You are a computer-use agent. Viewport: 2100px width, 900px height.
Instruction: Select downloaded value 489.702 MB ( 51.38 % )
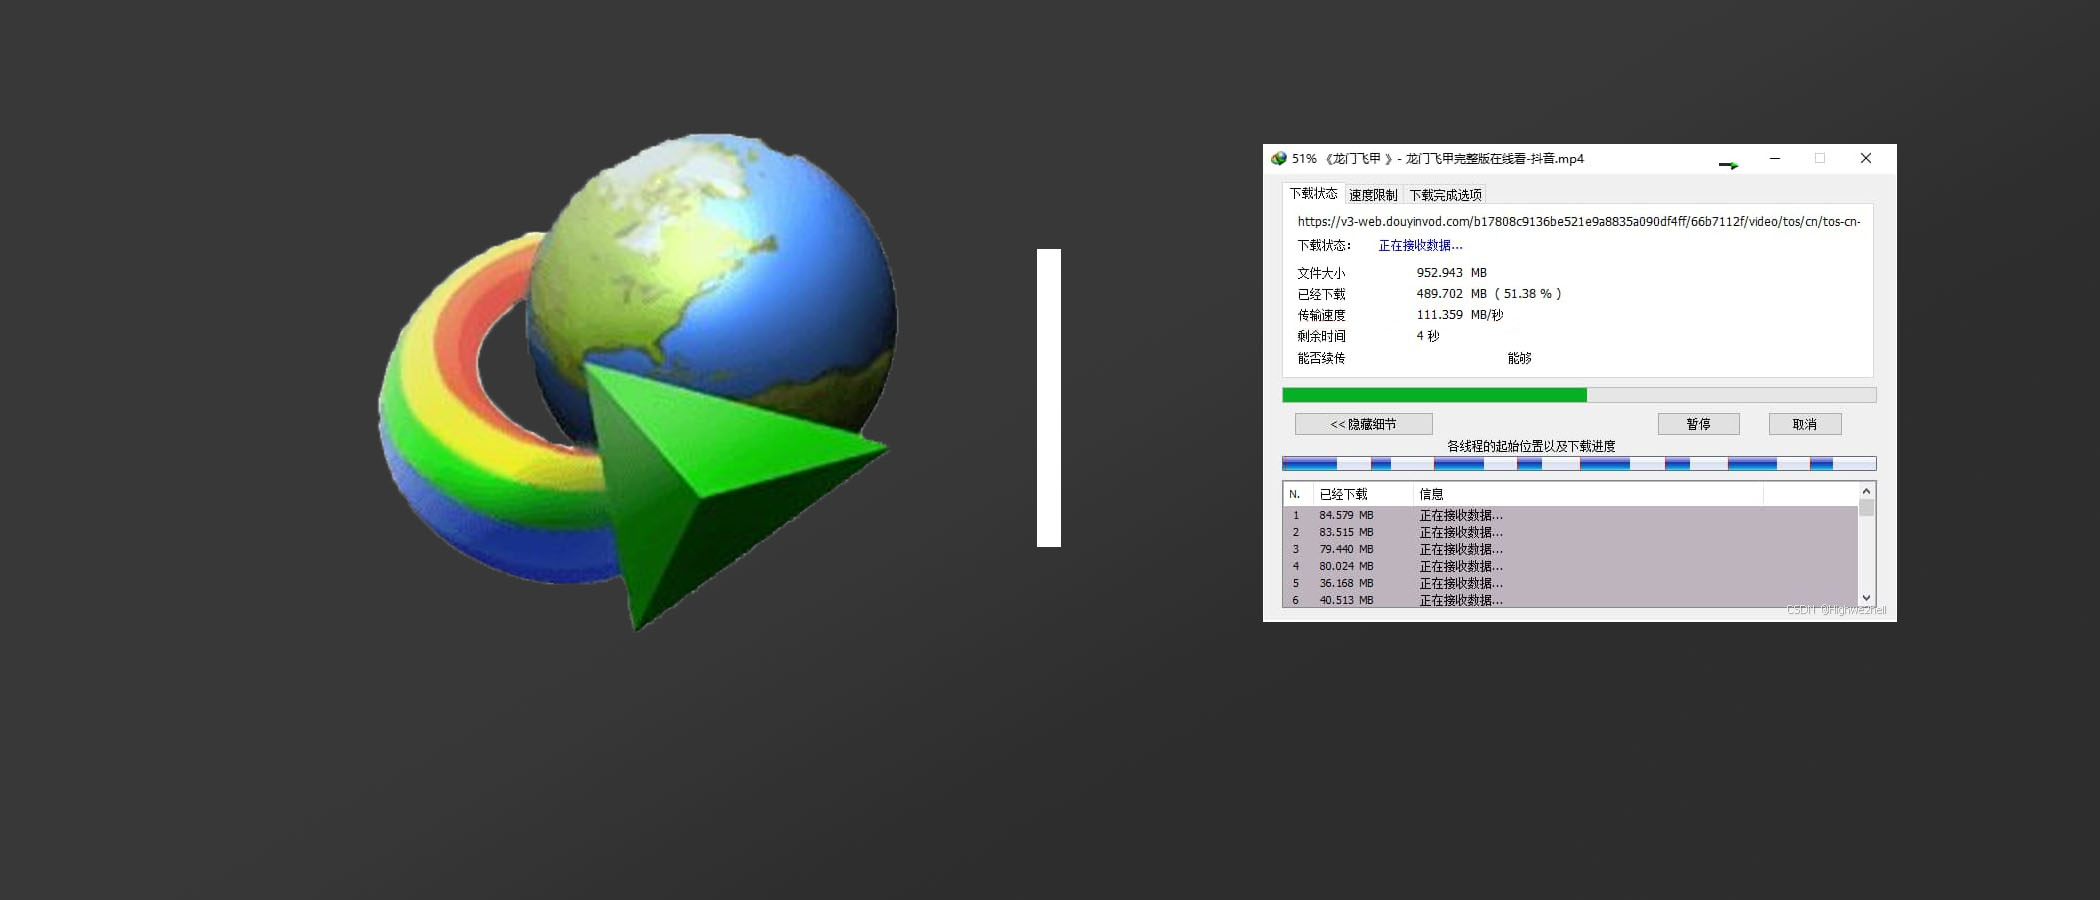coord(1488,293)
